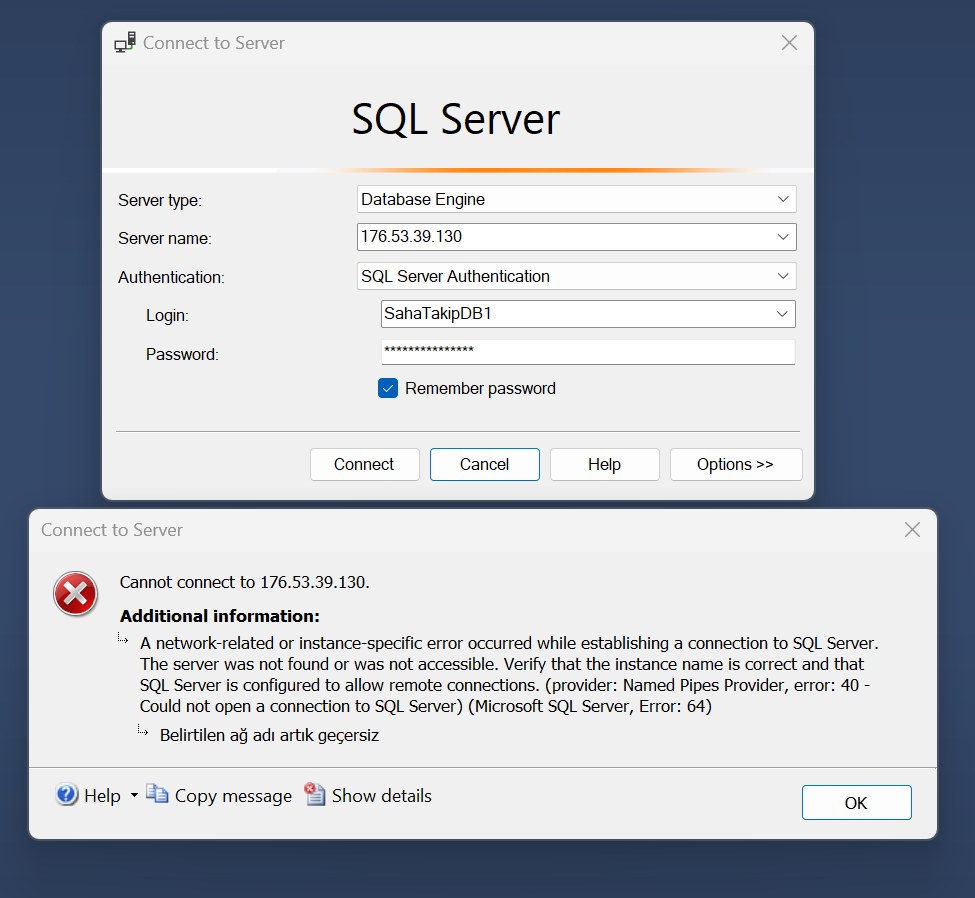Viewport: 975px width, 898px height.
Task: Click the SQL Server banner title
Action: pyautogui.click(x=456, y=119)
